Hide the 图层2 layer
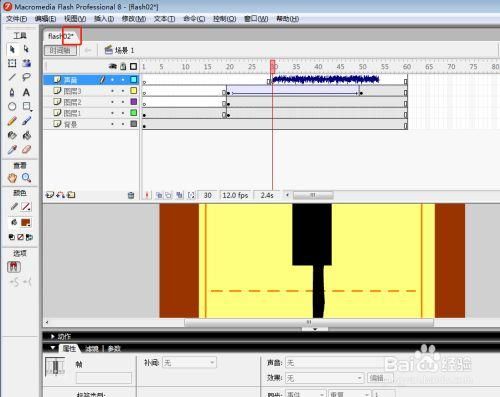The width and height of the screenshot is (500, 397). tap(113, 102)
